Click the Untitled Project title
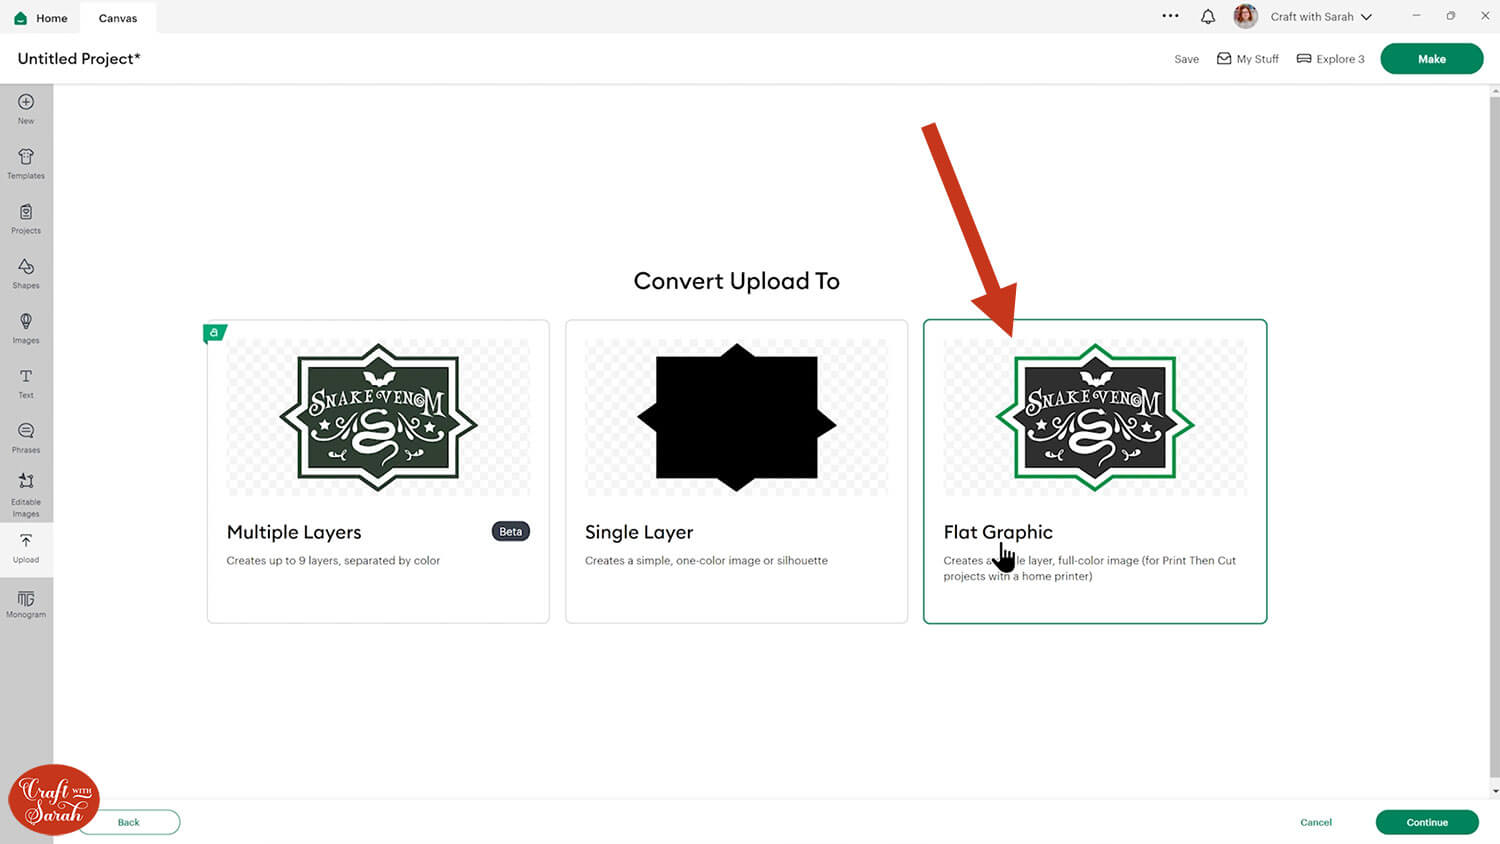The height and width of the screenshot is (844, 1500). click(x=79, y=59)
